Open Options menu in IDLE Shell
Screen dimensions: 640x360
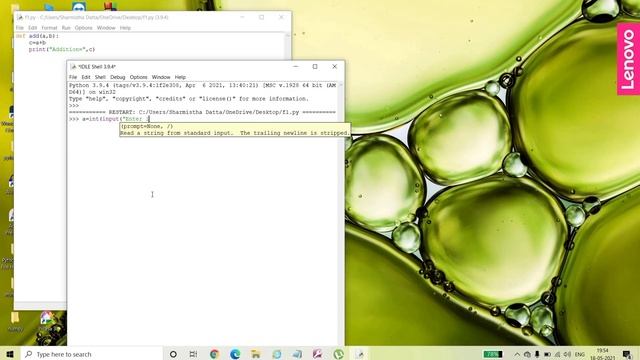138,77
